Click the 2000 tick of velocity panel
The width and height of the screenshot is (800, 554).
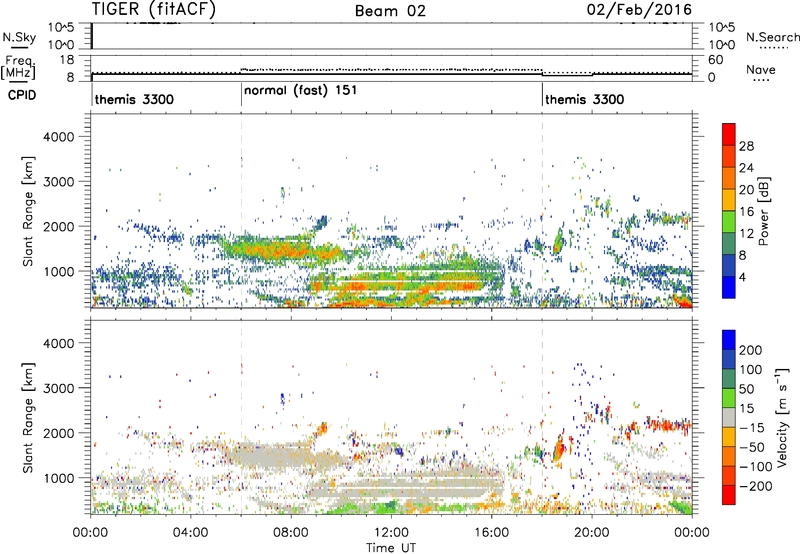pos(58,433)
